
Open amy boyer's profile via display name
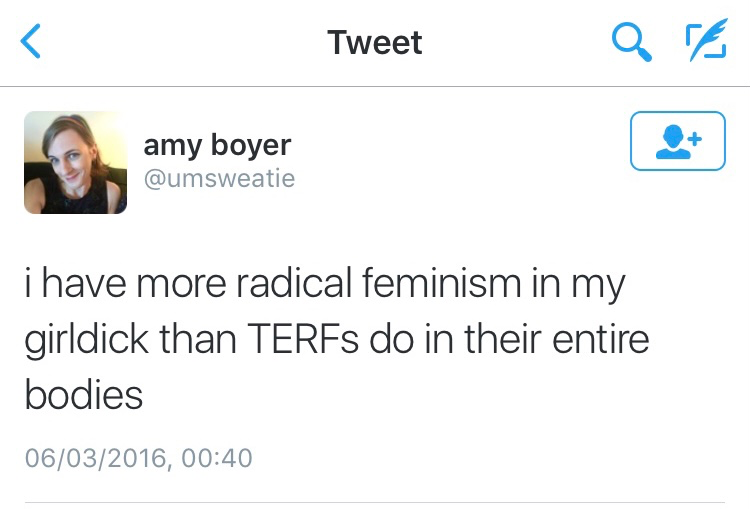click(217, 145)
